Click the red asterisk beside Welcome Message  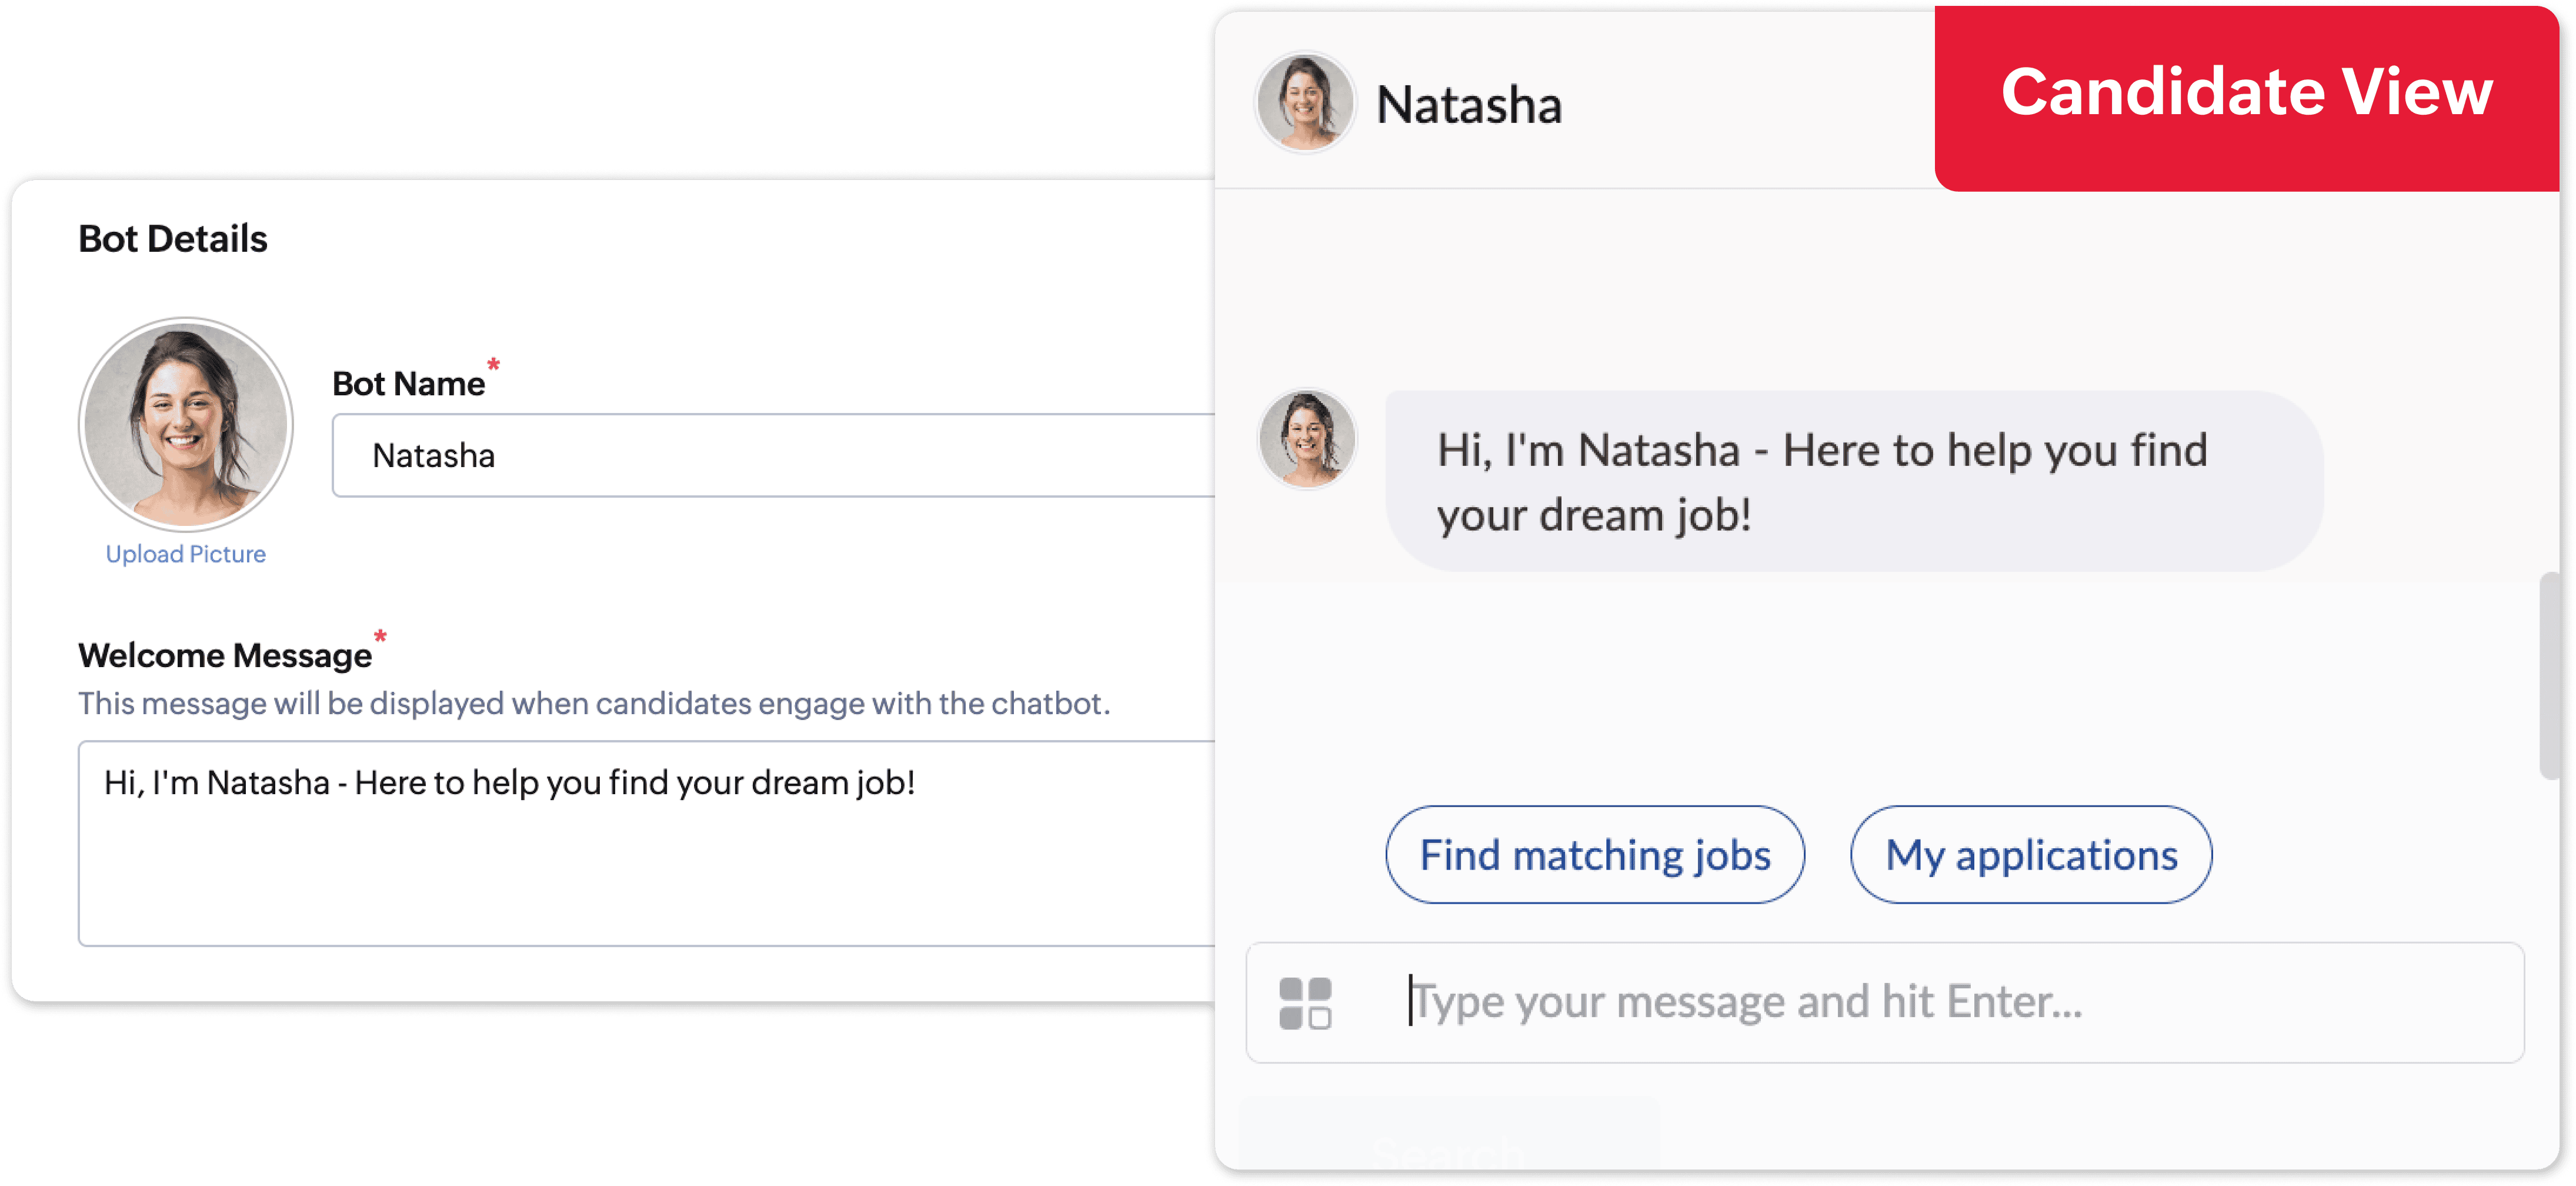pyautogui.click(x=380, y=636)
